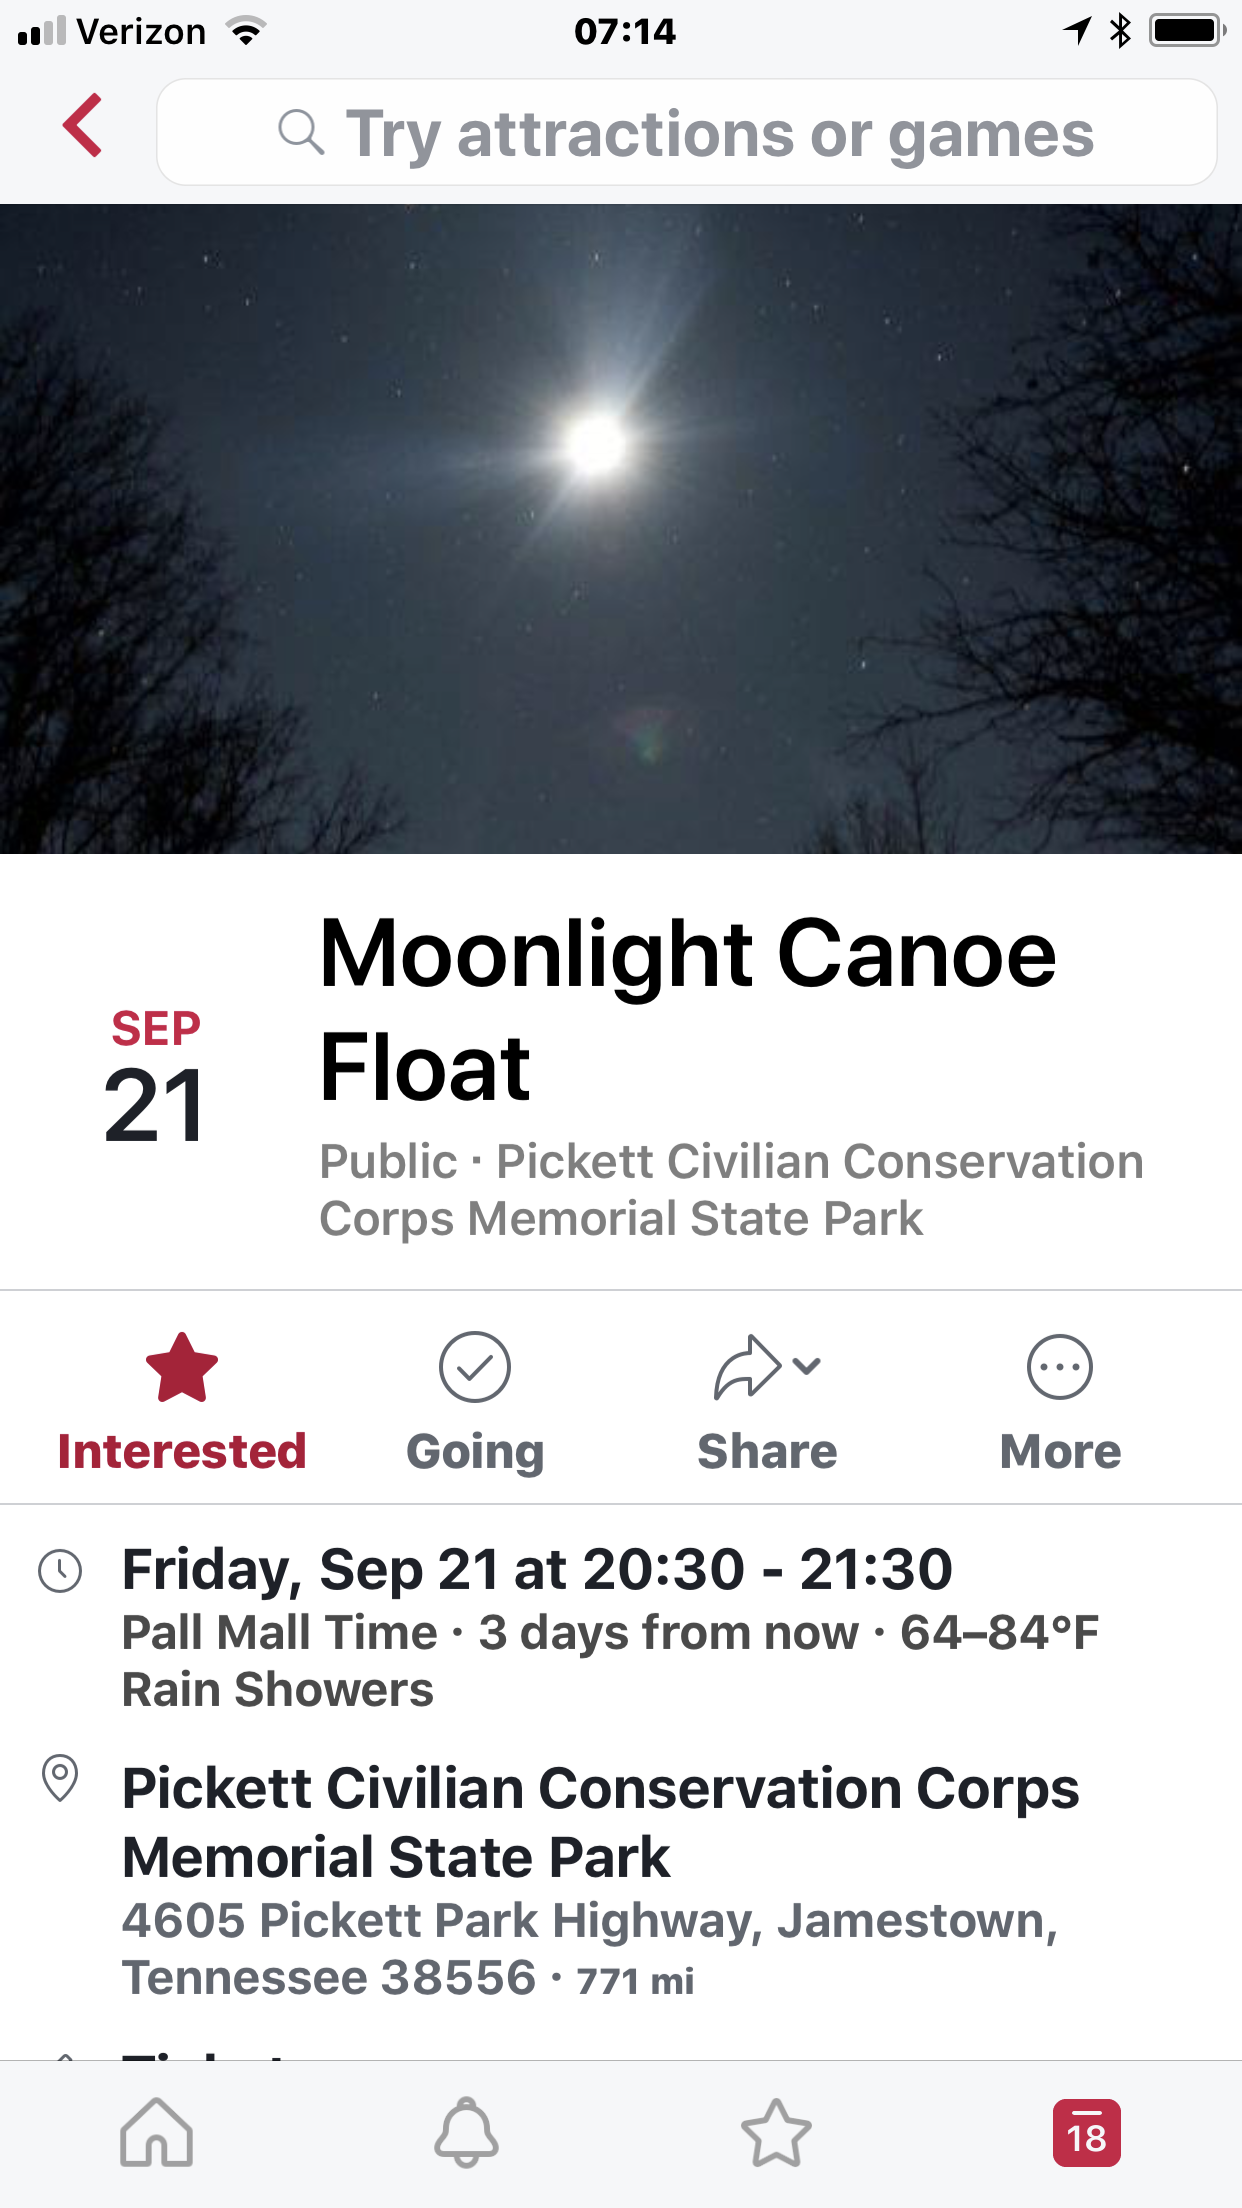Open the star saved events tab
Image resolution: width=1242 pixels, height=2208 pixels.
pos(776,2132)
